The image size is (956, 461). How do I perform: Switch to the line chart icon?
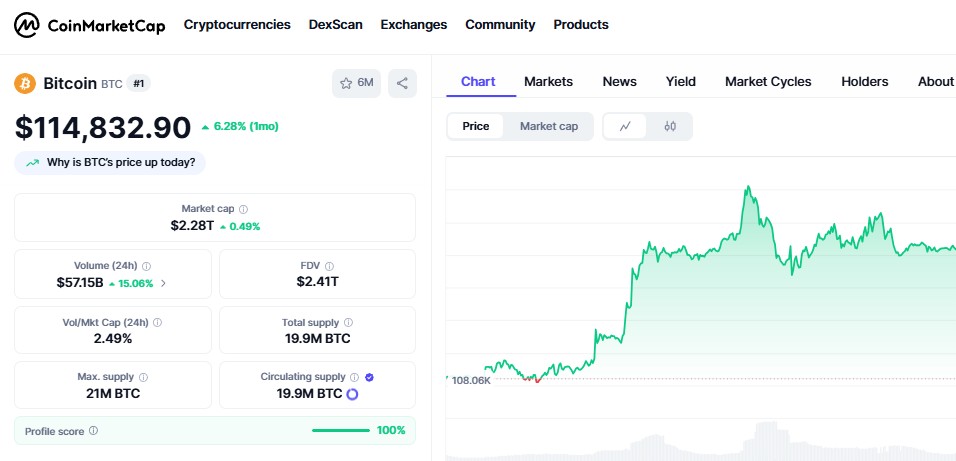tap(625, 126)
